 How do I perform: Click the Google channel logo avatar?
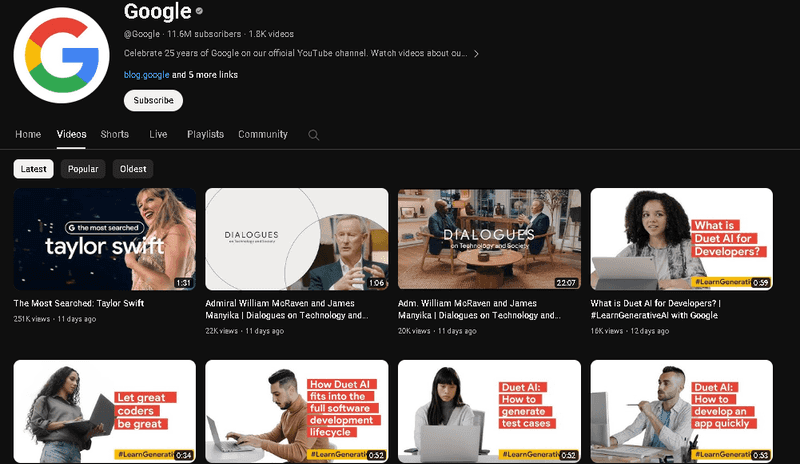[61, 54]
